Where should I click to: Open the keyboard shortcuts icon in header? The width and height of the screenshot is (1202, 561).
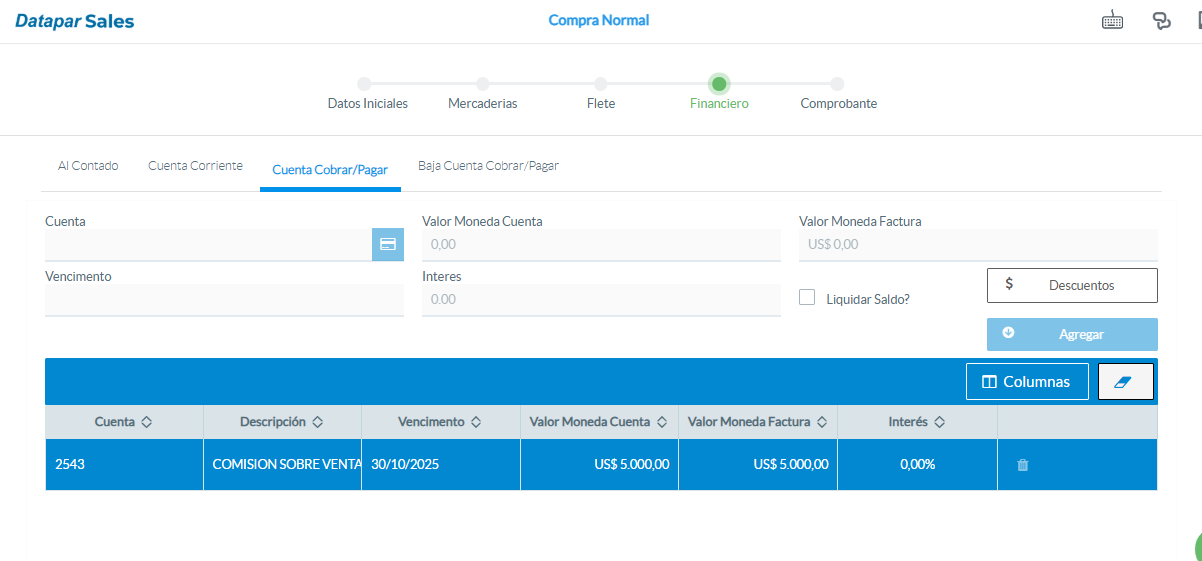(x=1112, y=21)
